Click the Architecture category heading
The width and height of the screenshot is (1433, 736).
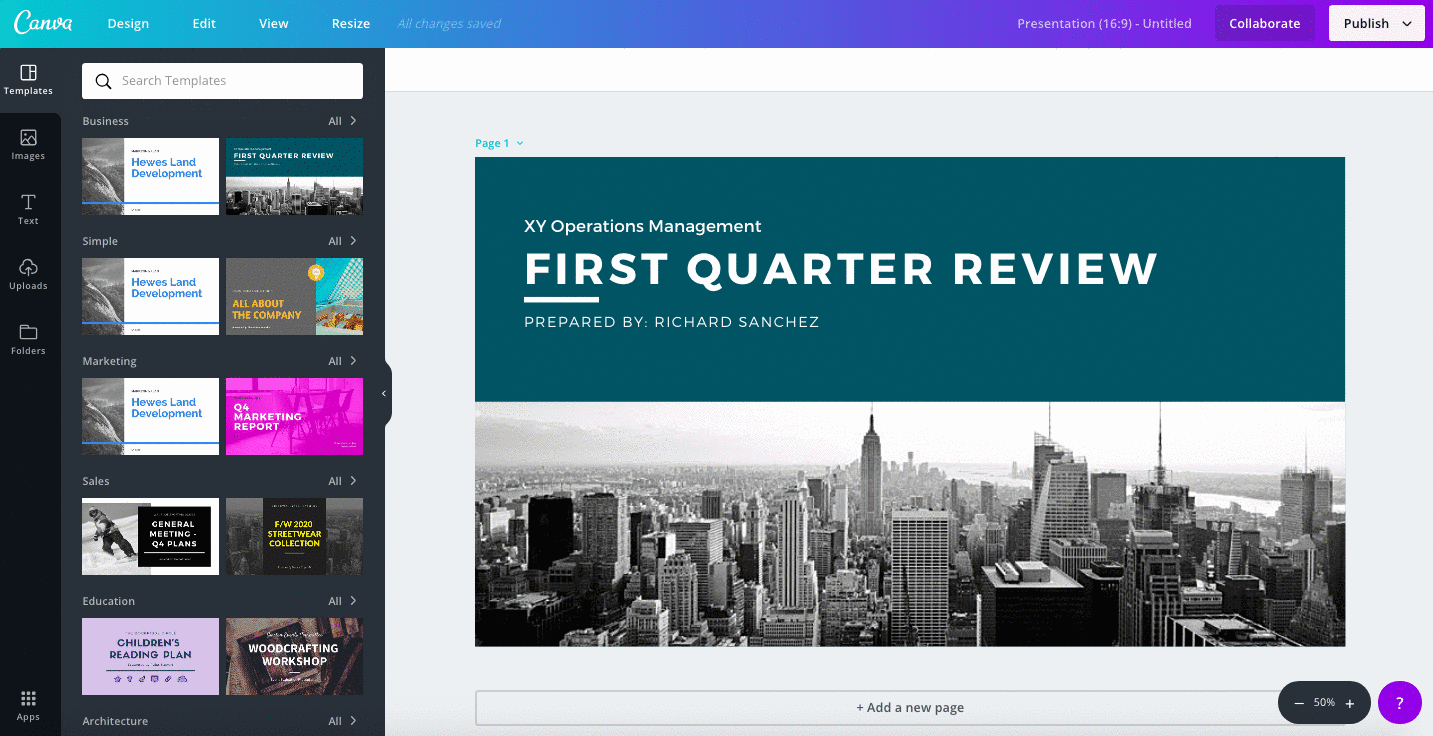pyautogui.click(x=115, y=721)
